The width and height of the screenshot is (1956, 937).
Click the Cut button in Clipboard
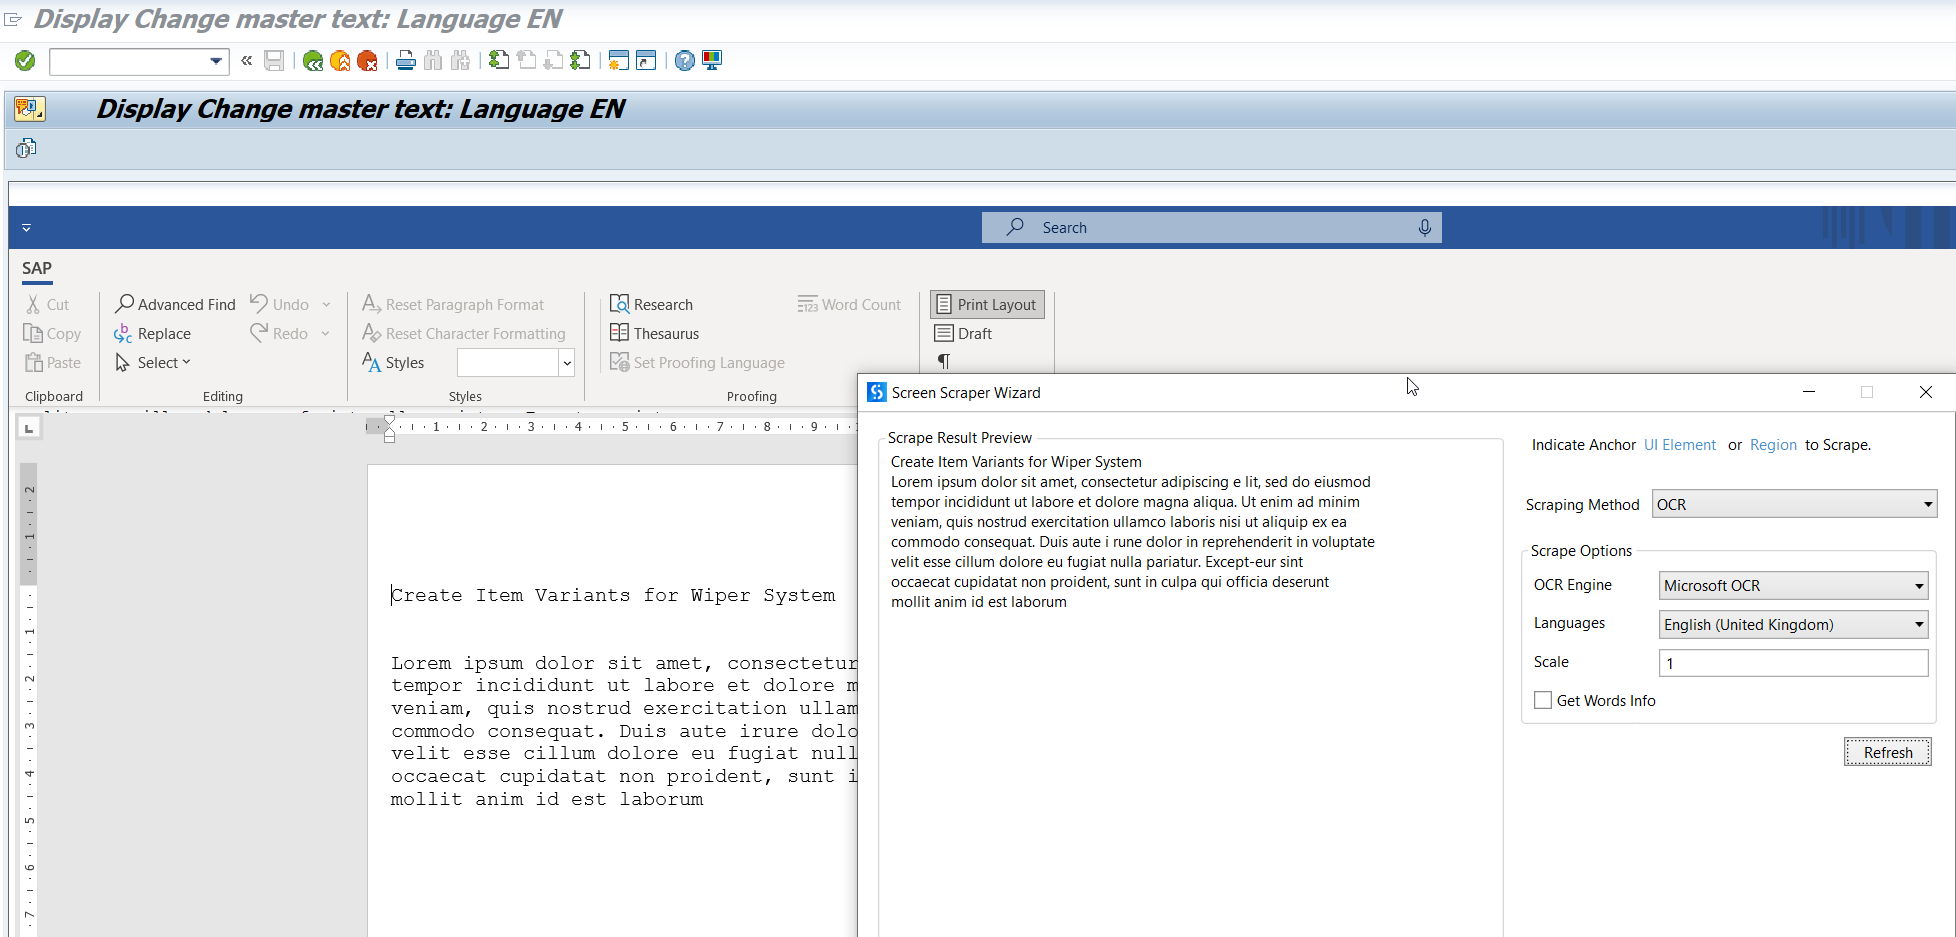click(x=47, y=304)
